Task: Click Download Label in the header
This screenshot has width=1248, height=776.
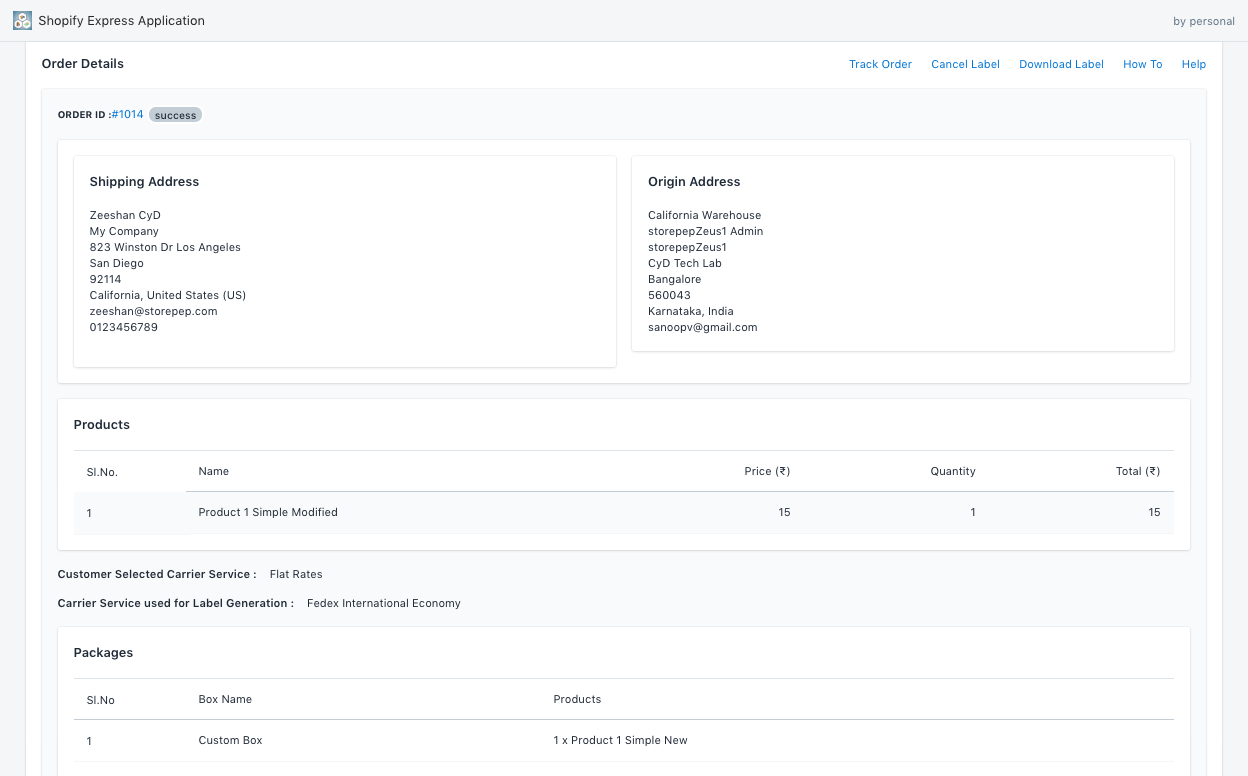Action: point(1061,64)
